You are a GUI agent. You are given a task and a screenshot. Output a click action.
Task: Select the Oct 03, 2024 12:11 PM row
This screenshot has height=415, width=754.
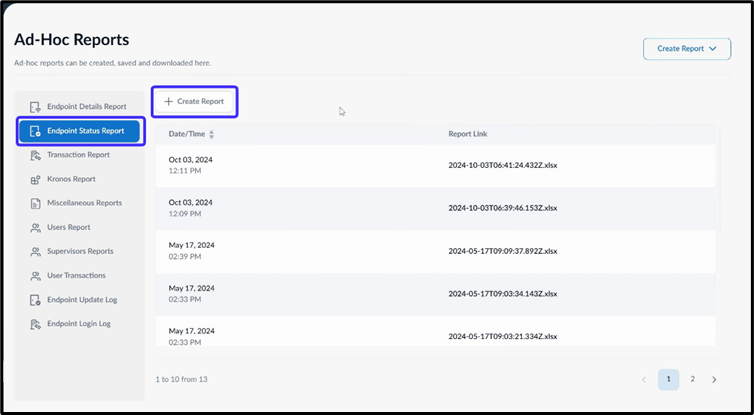435,165
